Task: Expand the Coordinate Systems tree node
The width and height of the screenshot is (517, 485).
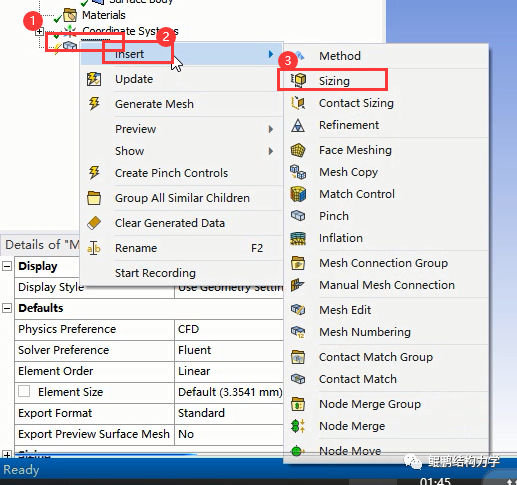Action: click(39, 32)
